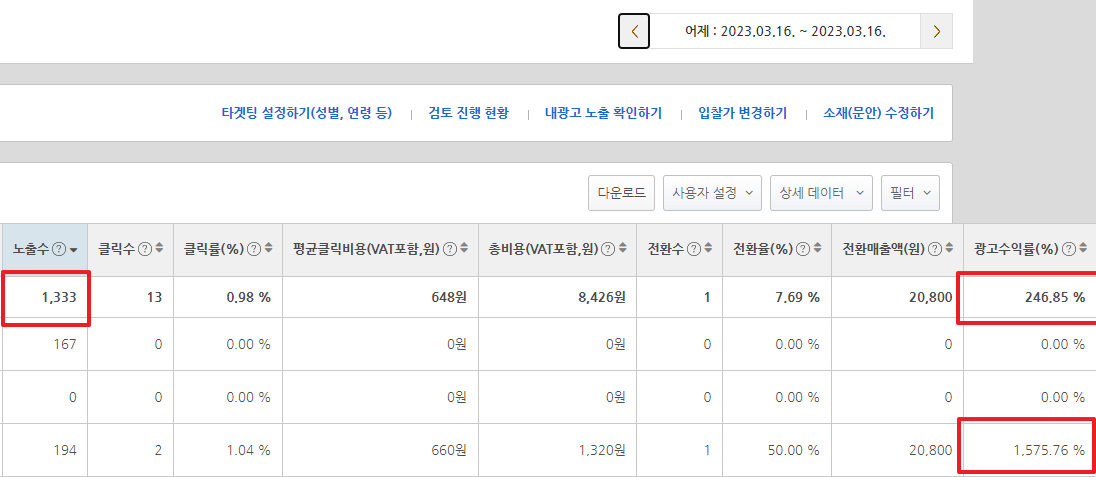Toggle 노출수 descending sort arrow

[x=74, y=249]
